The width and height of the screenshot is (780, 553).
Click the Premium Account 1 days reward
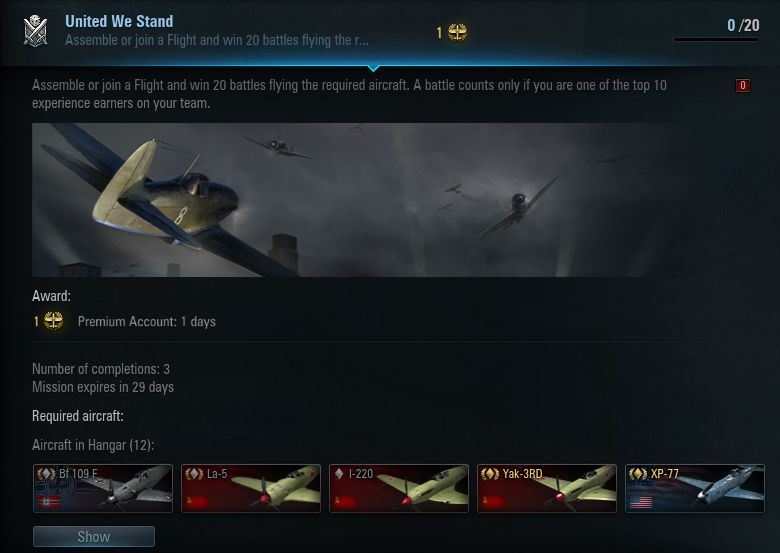(147, 322)
